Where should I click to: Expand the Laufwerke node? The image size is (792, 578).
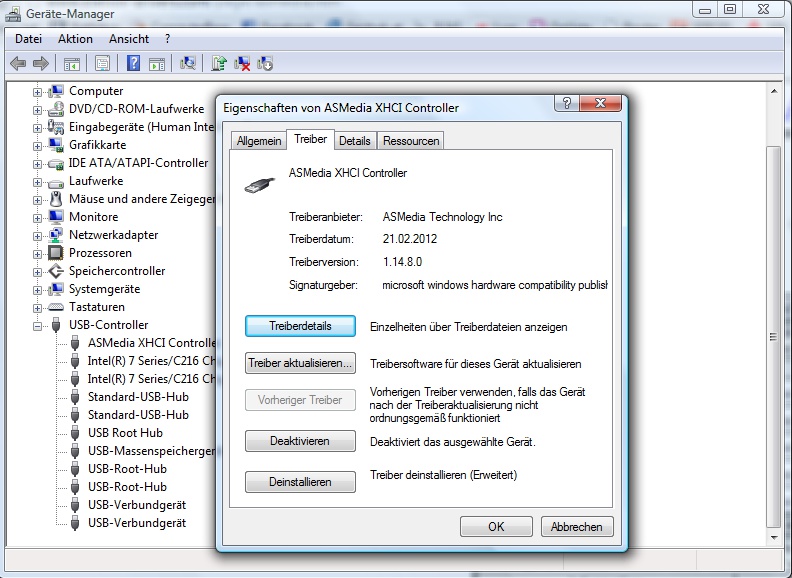point(37,182)
